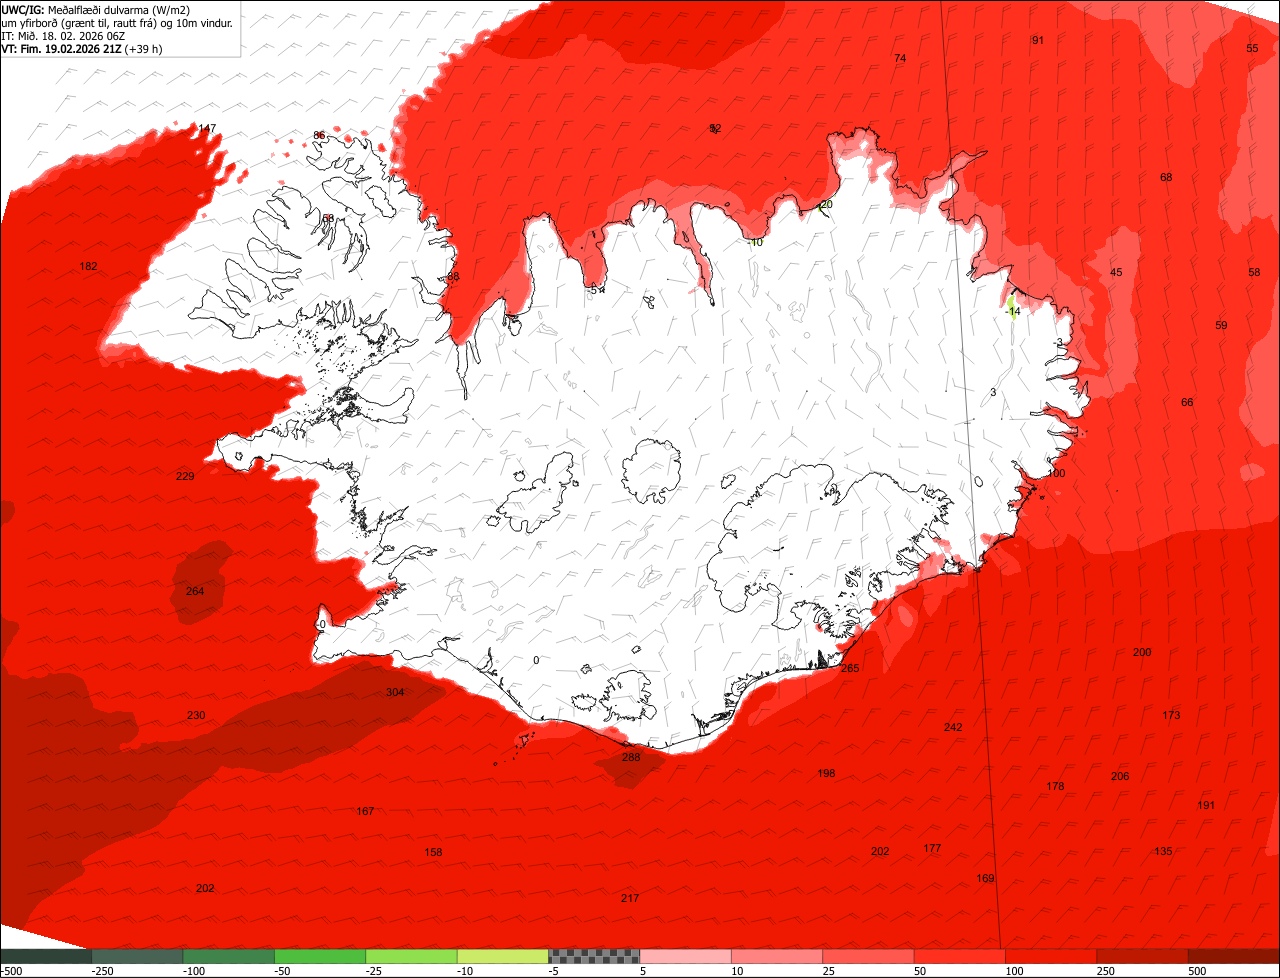Click the legend tick label 250
1280x978 pixels.
click(1105, 971)
